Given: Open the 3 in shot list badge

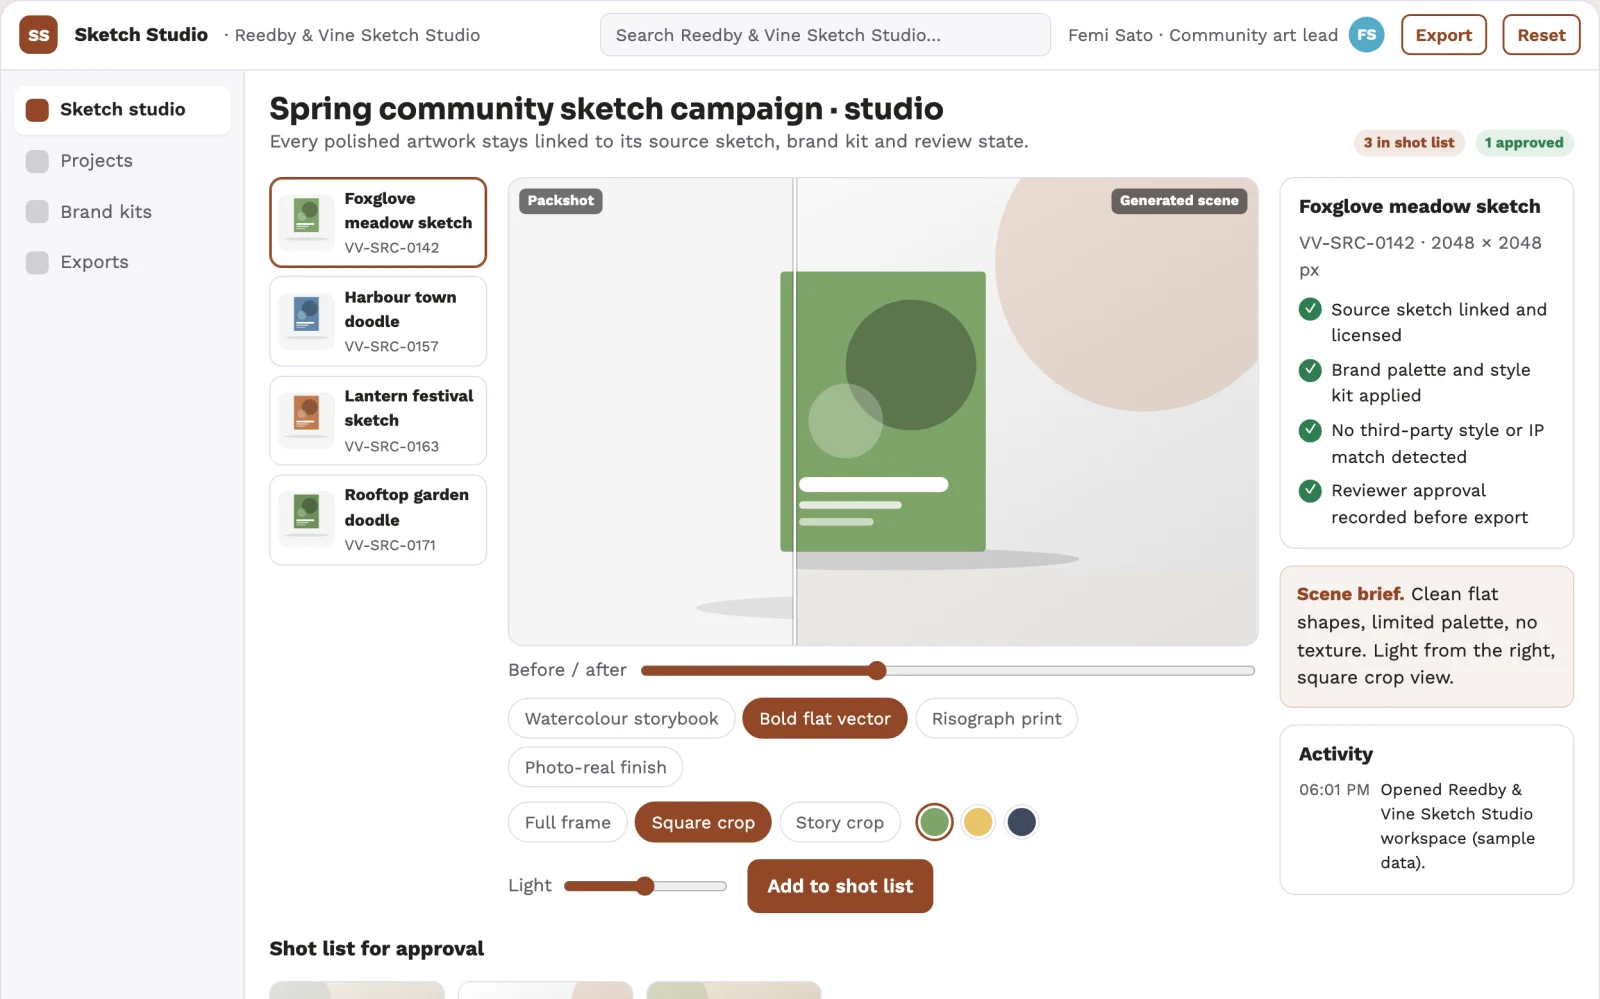Looking at the screenshot, I should [1409, 143].
